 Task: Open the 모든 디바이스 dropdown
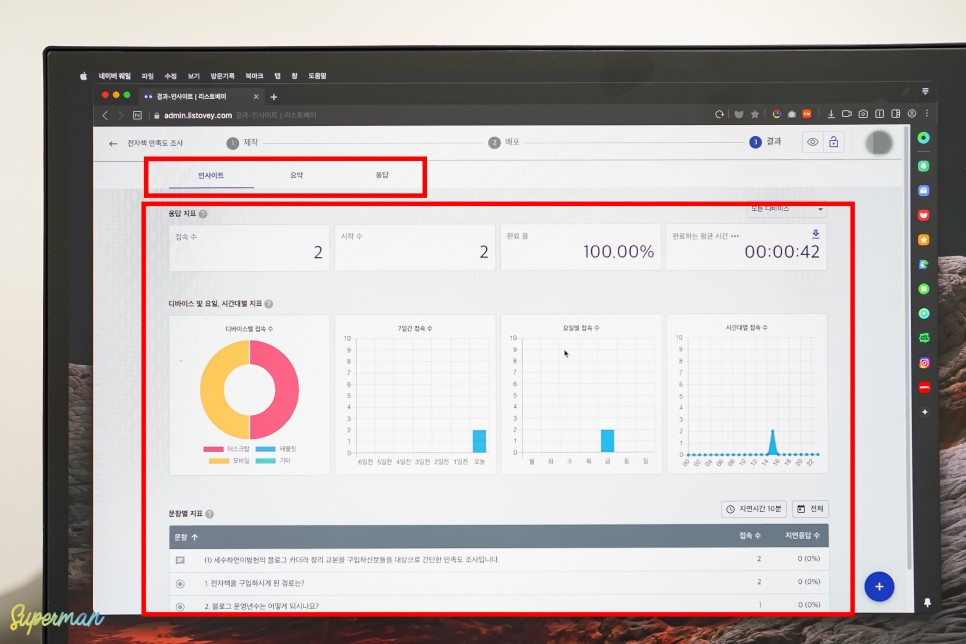tap(786, 210)
